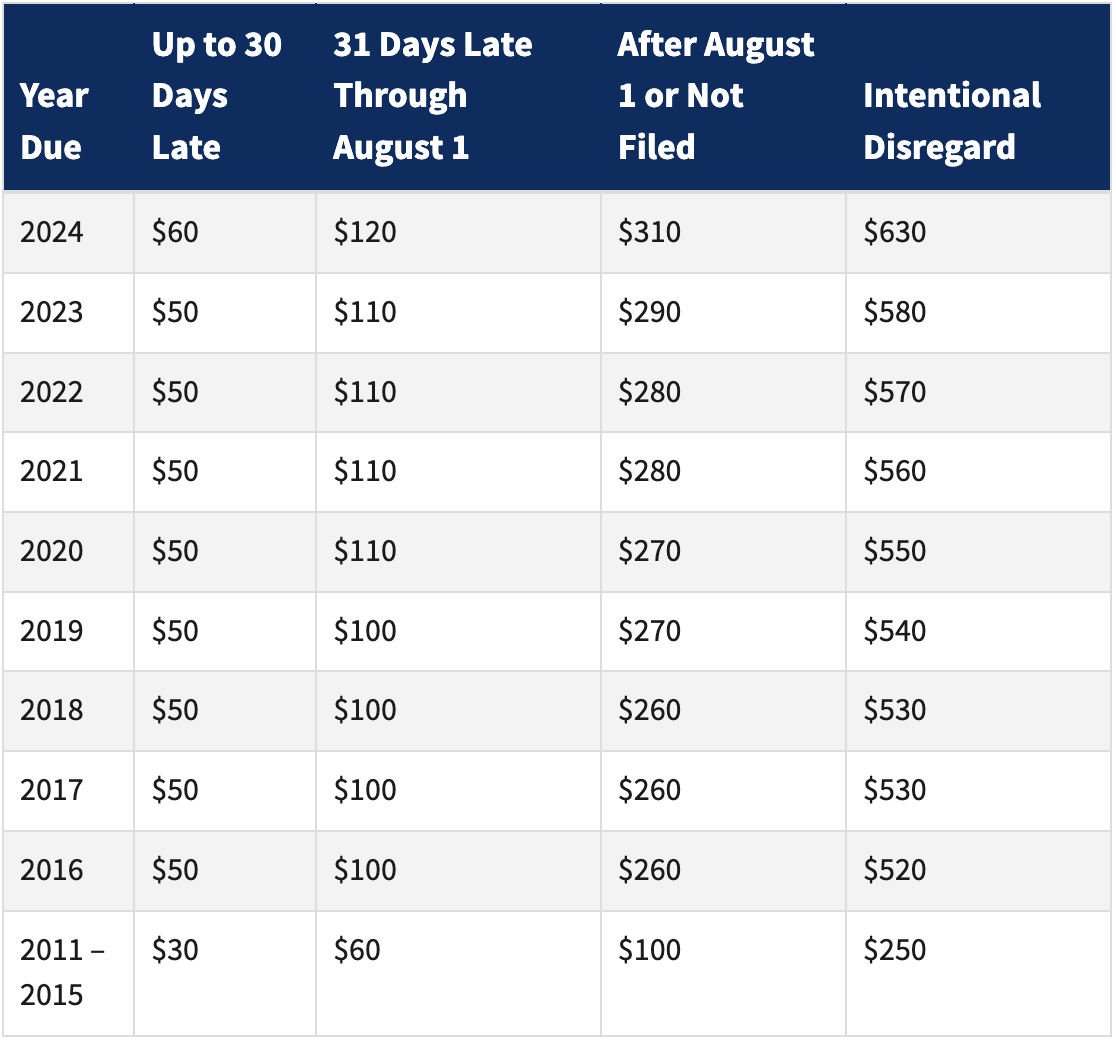This screenshot has width=1116, height=1040.
Task: Select the 2024 year cell
Action: [x=52, y=232]
